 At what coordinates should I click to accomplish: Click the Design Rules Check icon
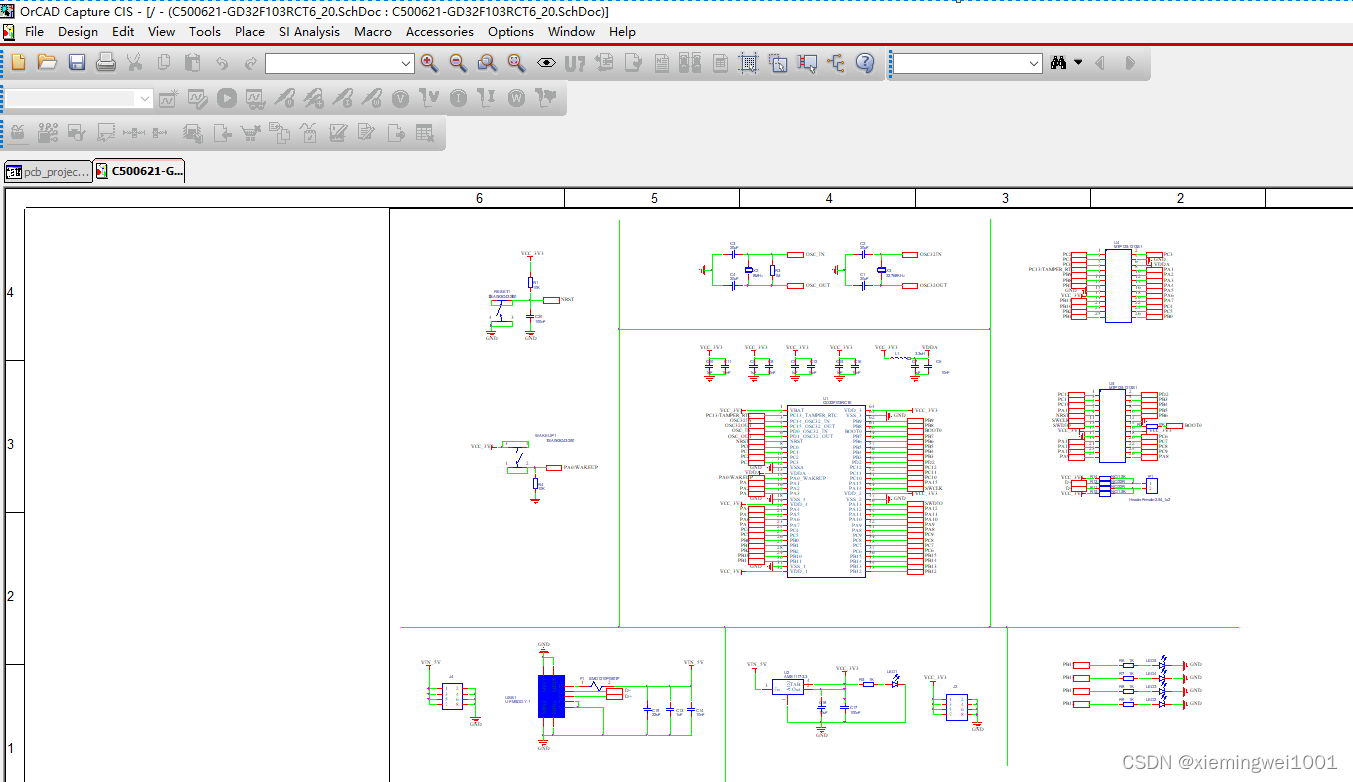(x=633, y=62)
